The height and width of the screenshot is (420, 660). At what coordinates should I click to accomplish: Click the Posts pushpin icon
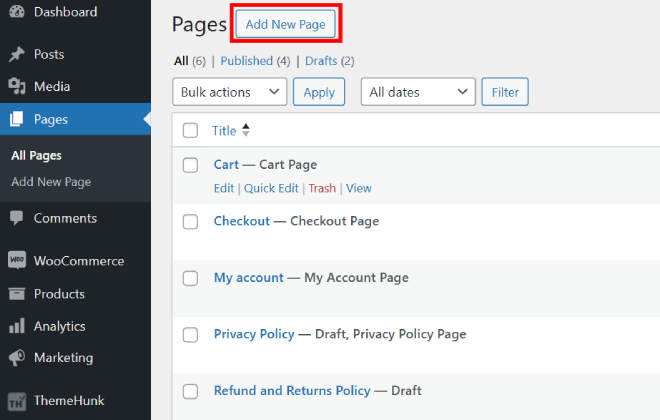coord(16,54)
